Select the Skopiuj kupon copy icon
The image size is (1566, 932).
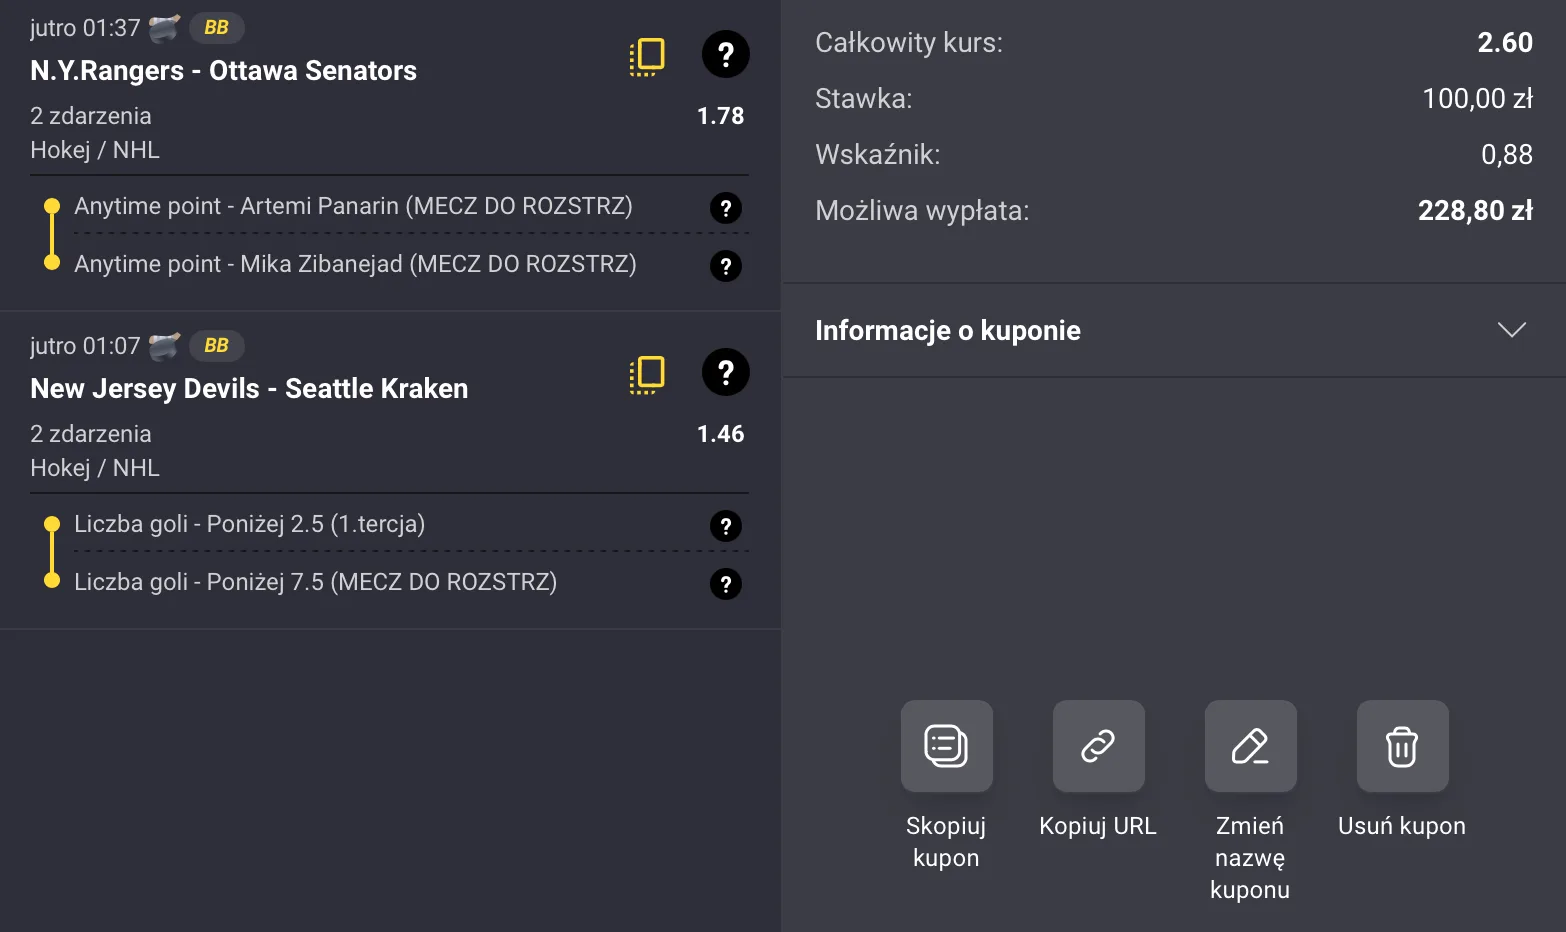946,746
